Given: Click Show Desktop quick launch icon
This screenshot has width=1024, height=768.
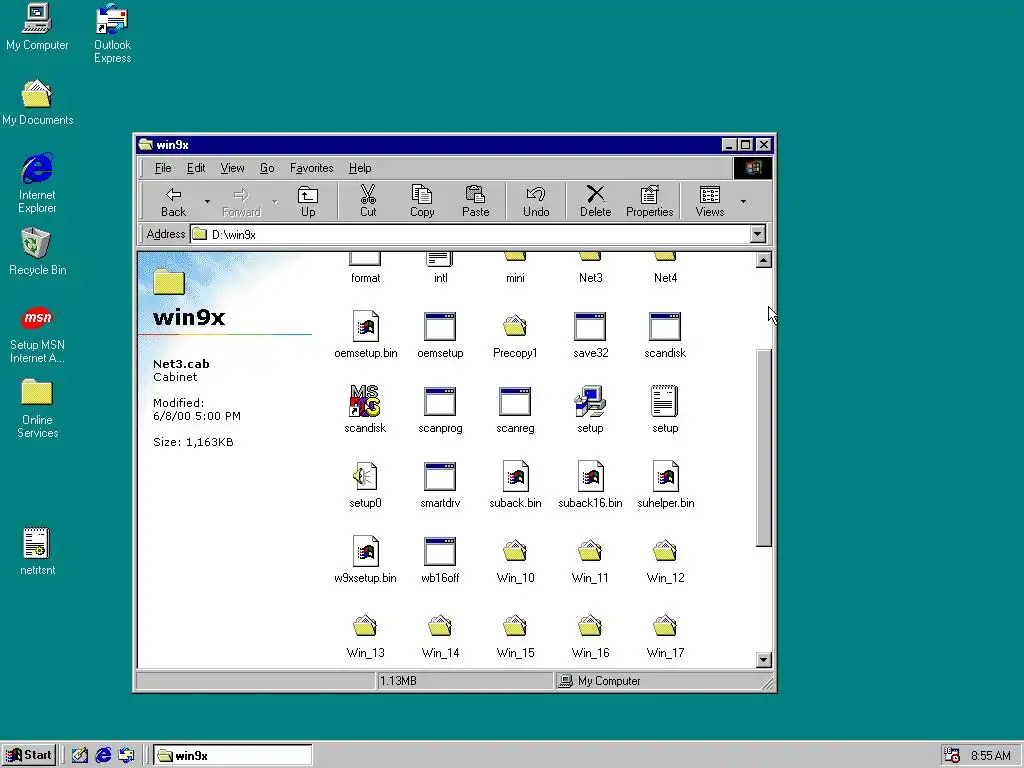Looking at the screenshot, I should 80,755.
